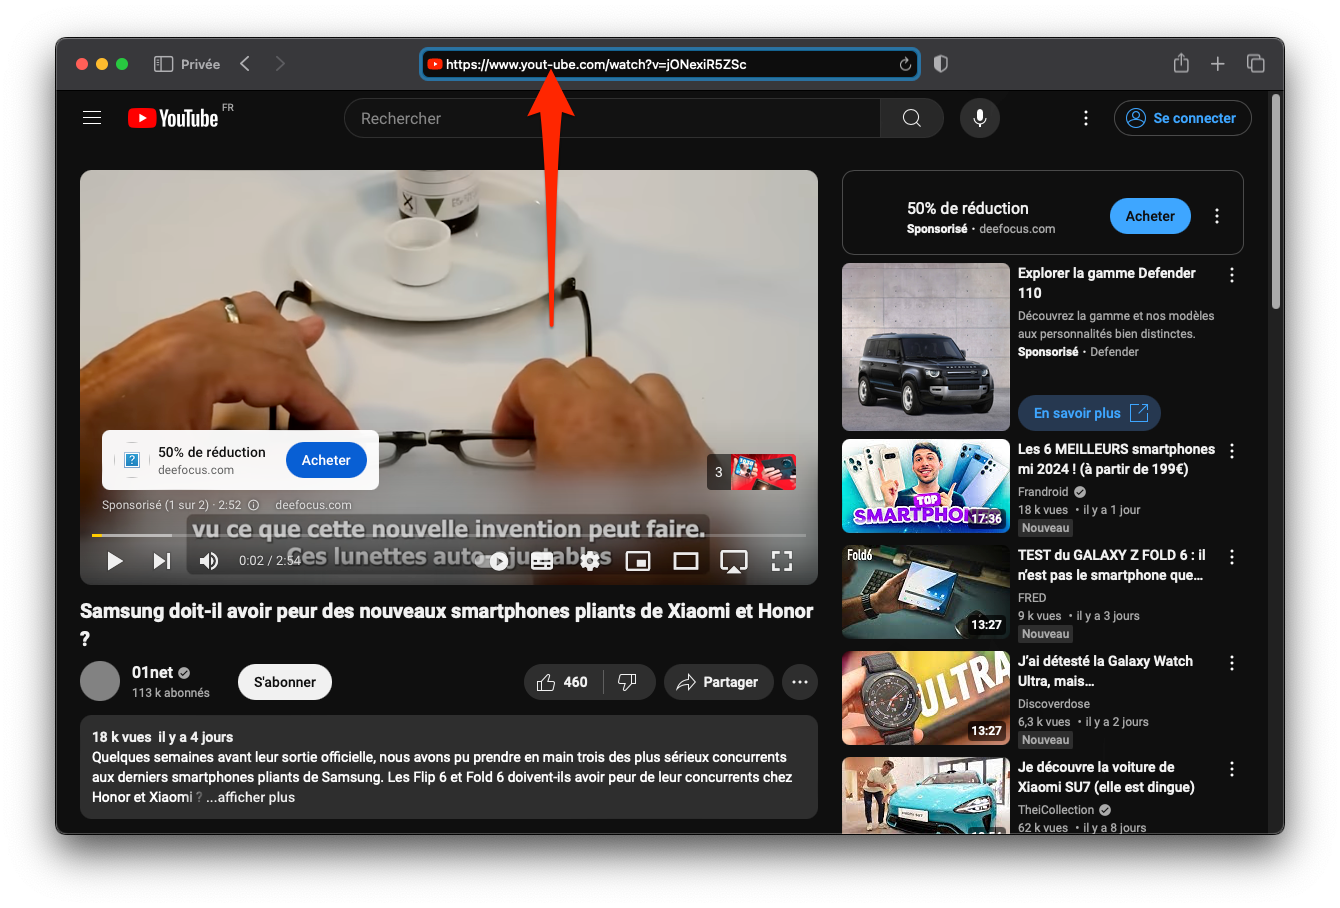Screen dimensions: 1340x908
Task: Click the address bar URL
Action: click(x=596, y=64)
